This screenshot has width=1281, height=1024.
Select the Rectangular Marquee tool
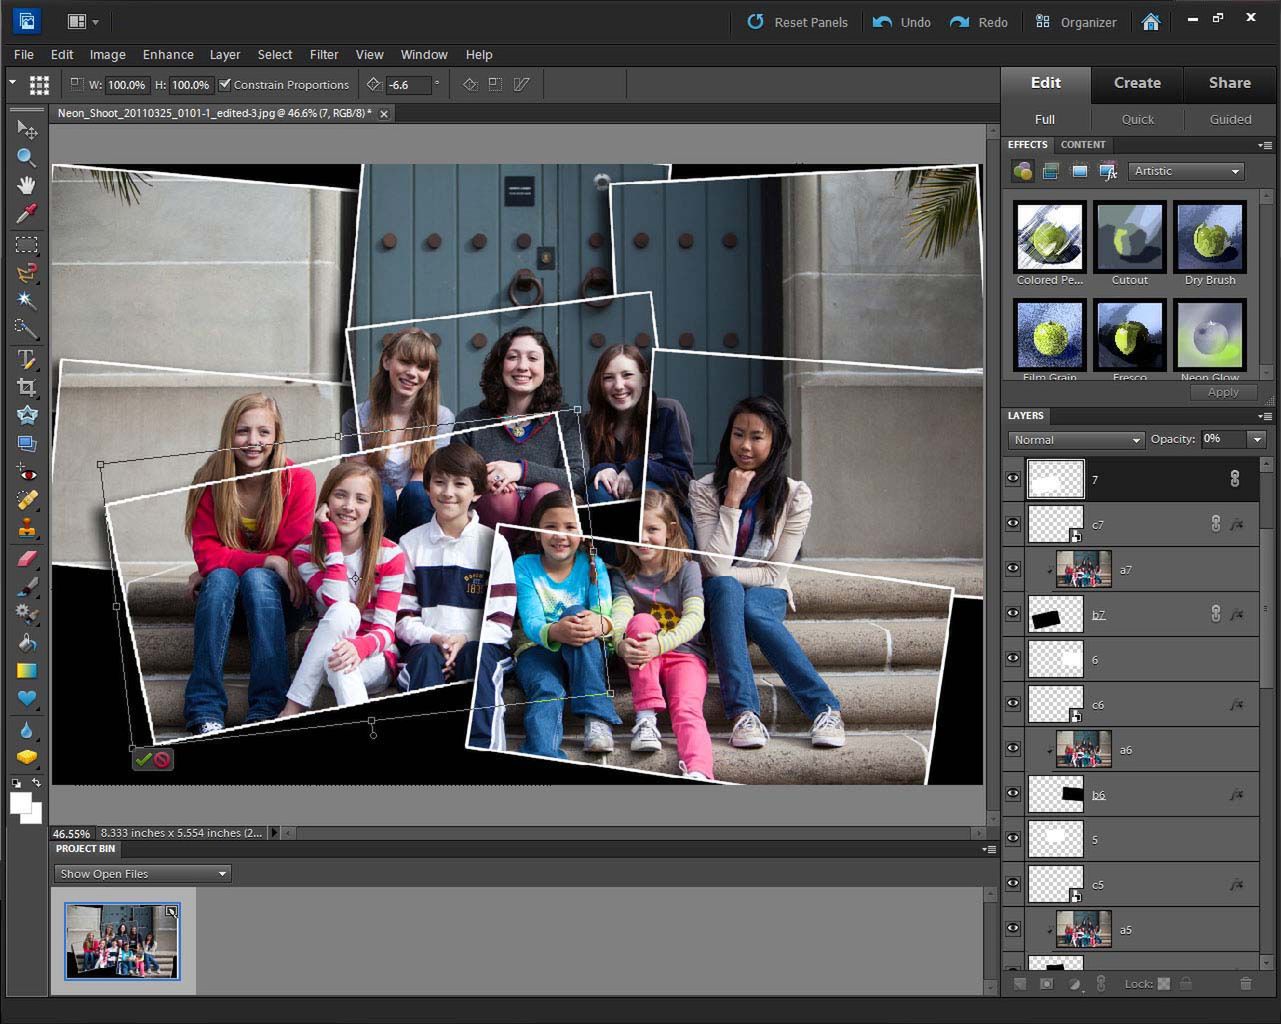[x=27, y=245]
